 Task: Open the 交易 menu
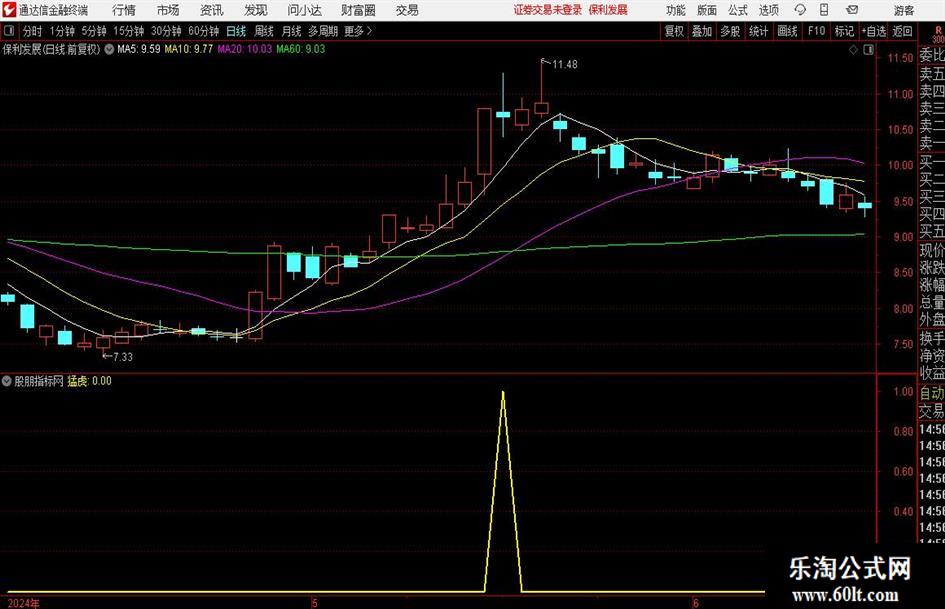(x=407, y=10)
